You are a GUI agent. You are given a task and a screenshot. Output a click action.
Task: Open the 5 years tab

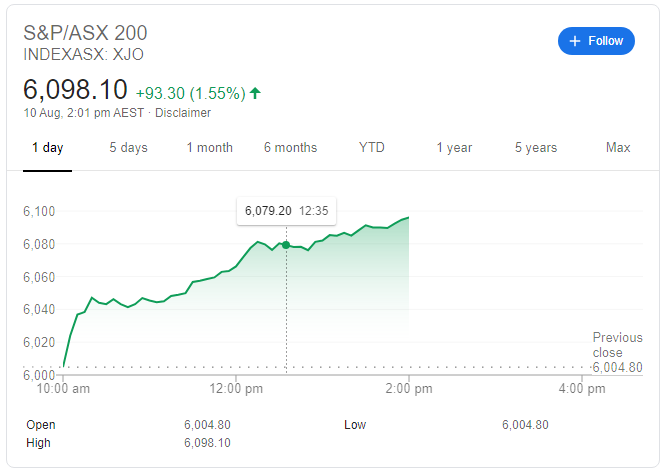click(536, 148)
